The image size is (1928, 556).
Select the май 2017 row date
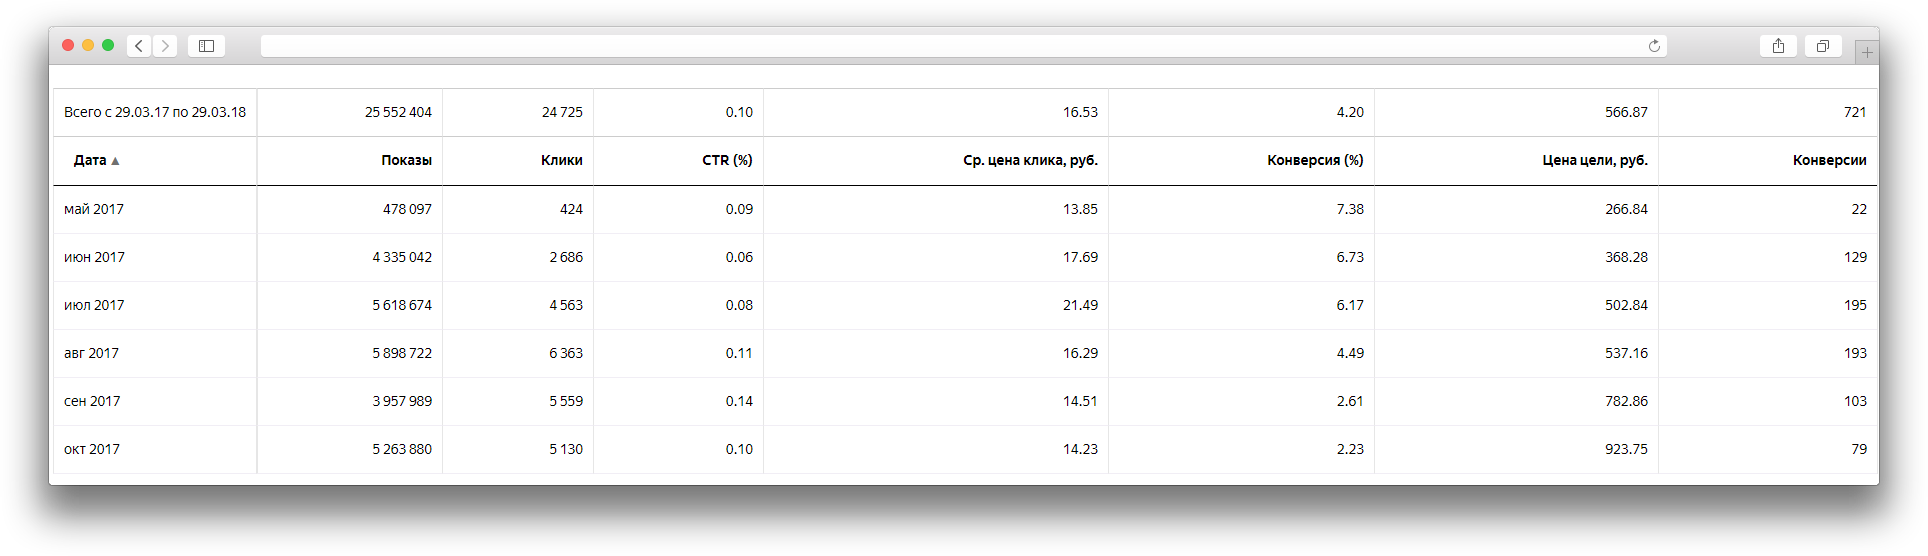(94, 209)
